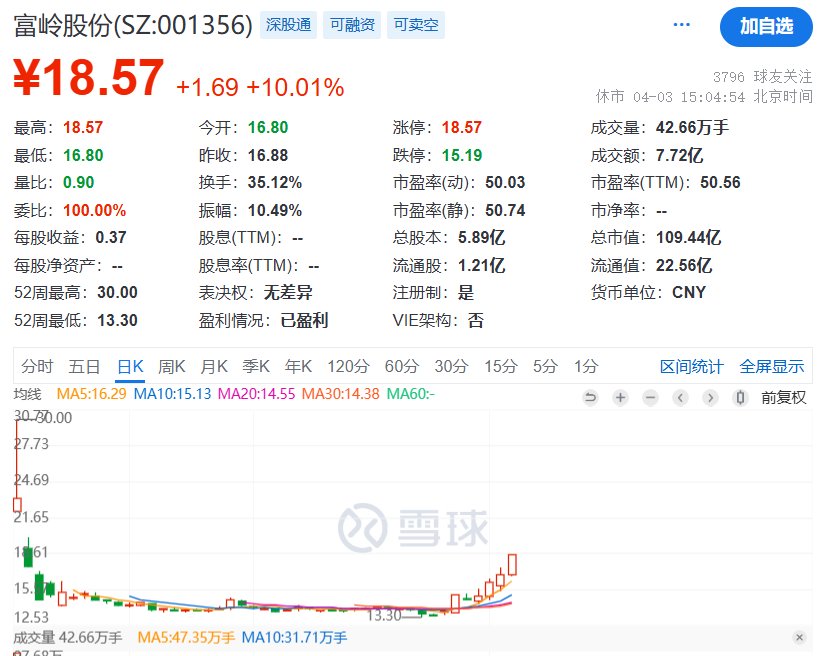The image size is (825, 656).
Task: Zoom out of the K-line chart
Action: [650, 398]
